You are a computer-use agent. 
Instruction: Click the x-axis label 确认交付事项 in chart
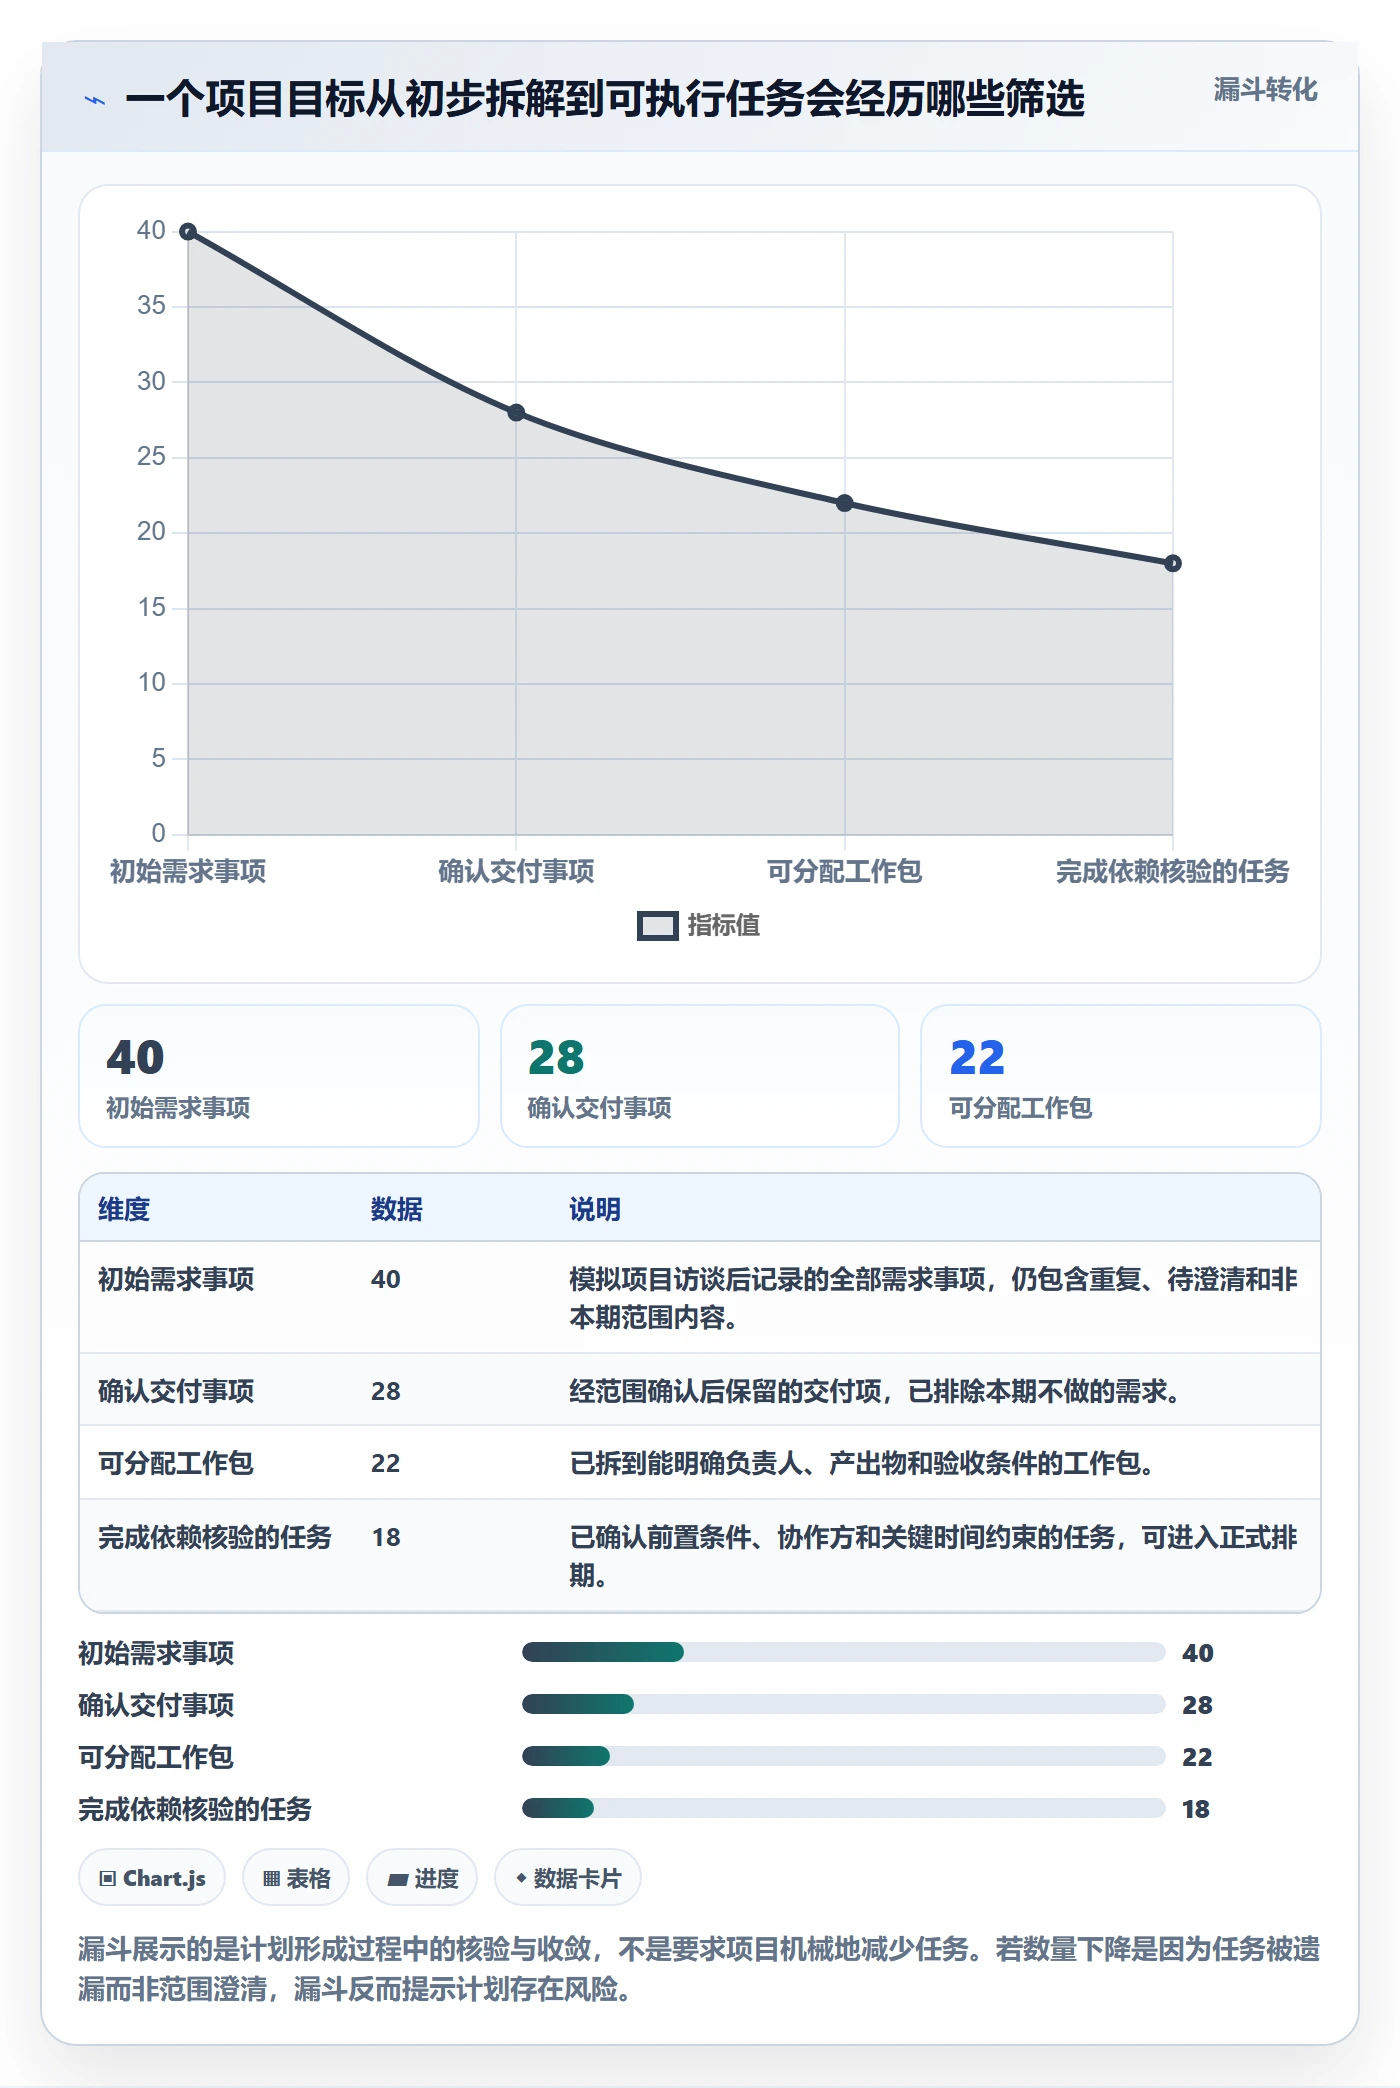pyautogui.click(x=516, y=872)
